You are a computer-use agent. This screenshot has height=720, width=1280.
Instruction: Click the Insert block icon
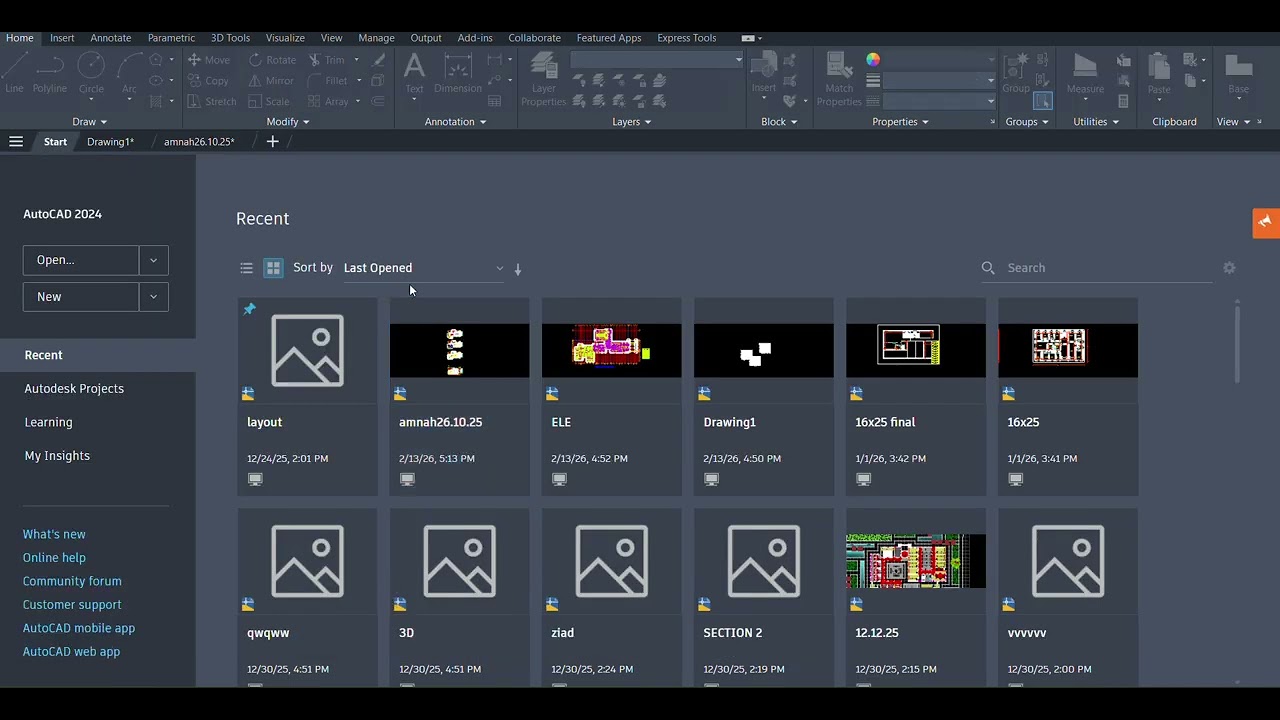click(x=764, y=73)
